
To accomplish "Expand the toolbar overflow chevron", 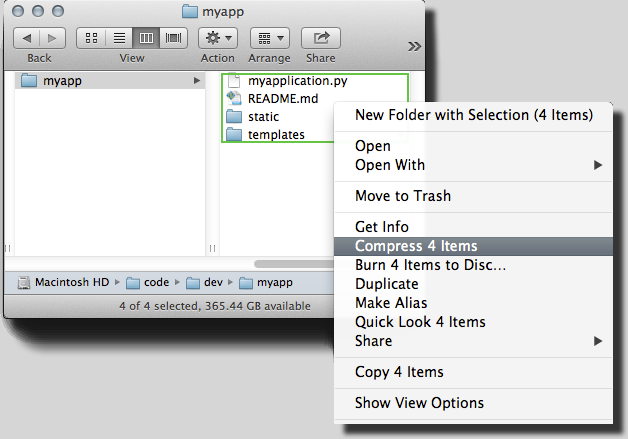I will click(x=414, y=46).
